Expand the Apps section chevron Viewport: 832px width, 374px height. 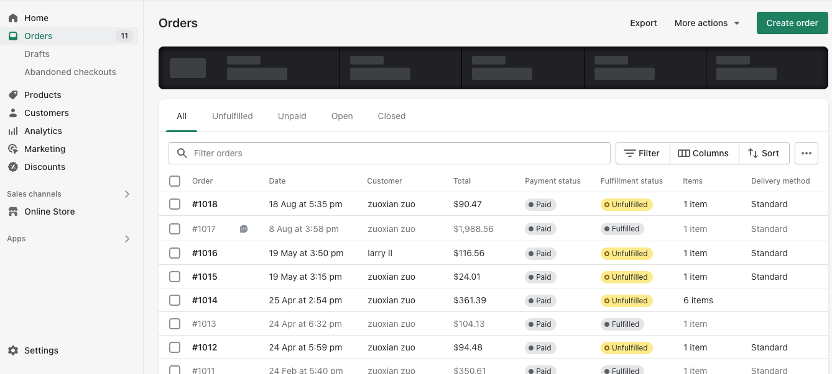(127, 239)
